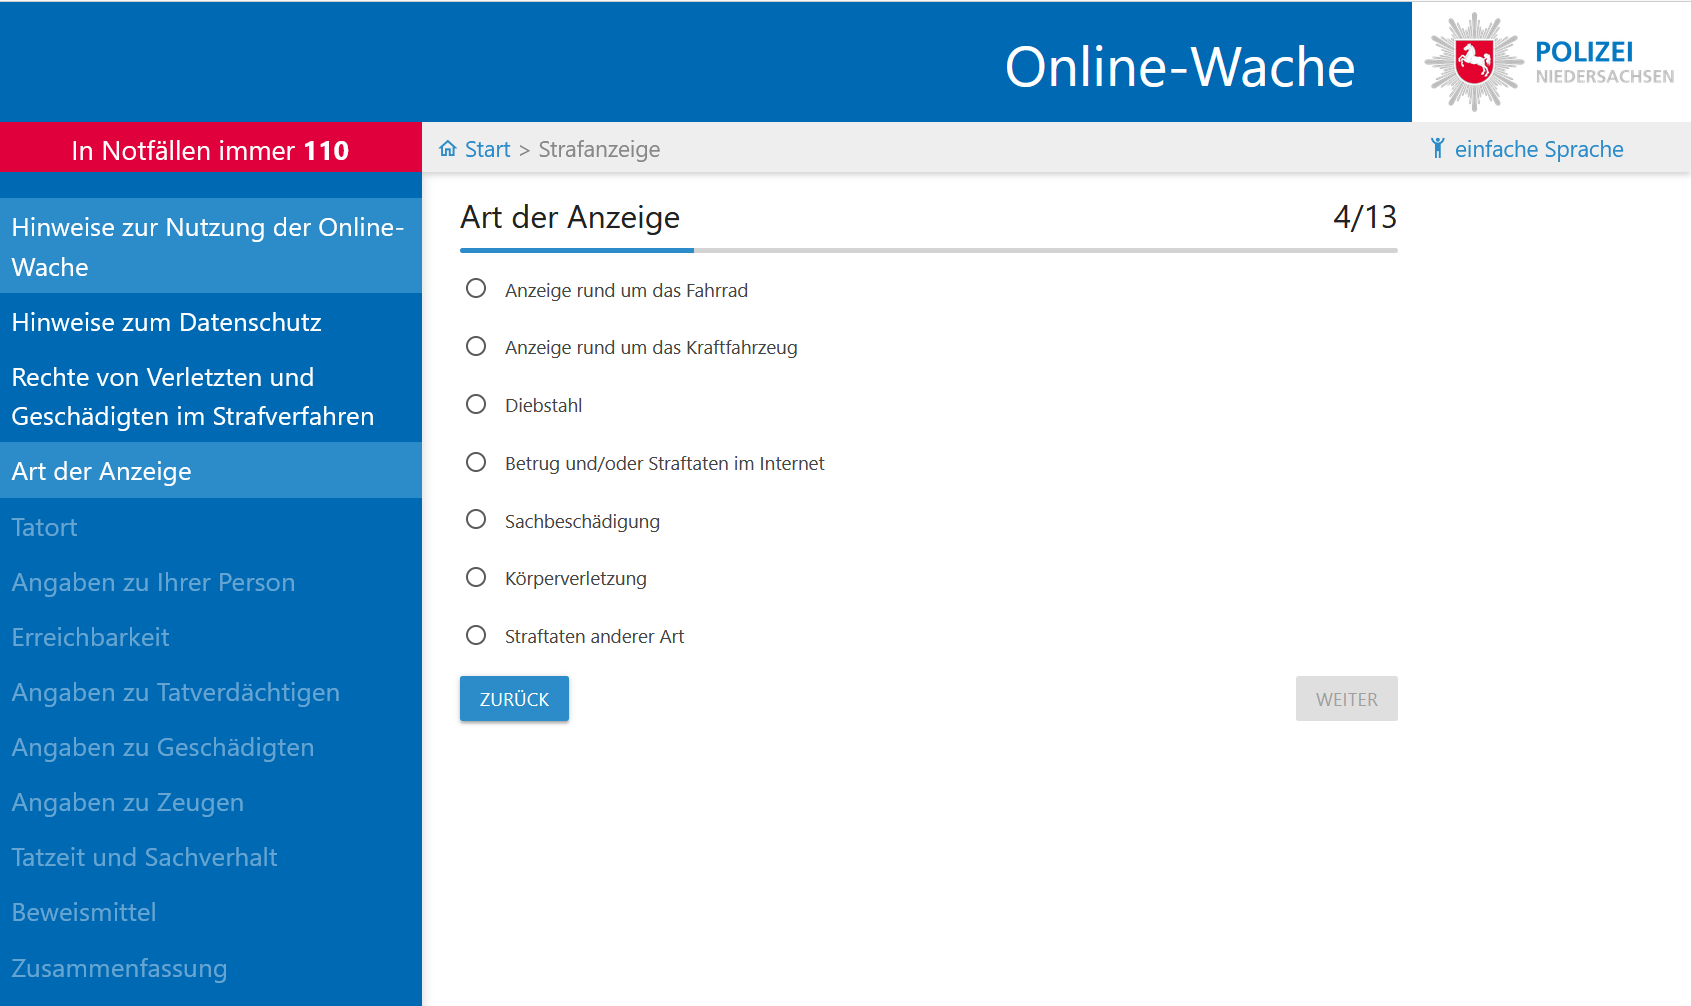Choose the Diebstahl radio button
This screenshot has height=1006, width=1691.
(x=476, y=404)
